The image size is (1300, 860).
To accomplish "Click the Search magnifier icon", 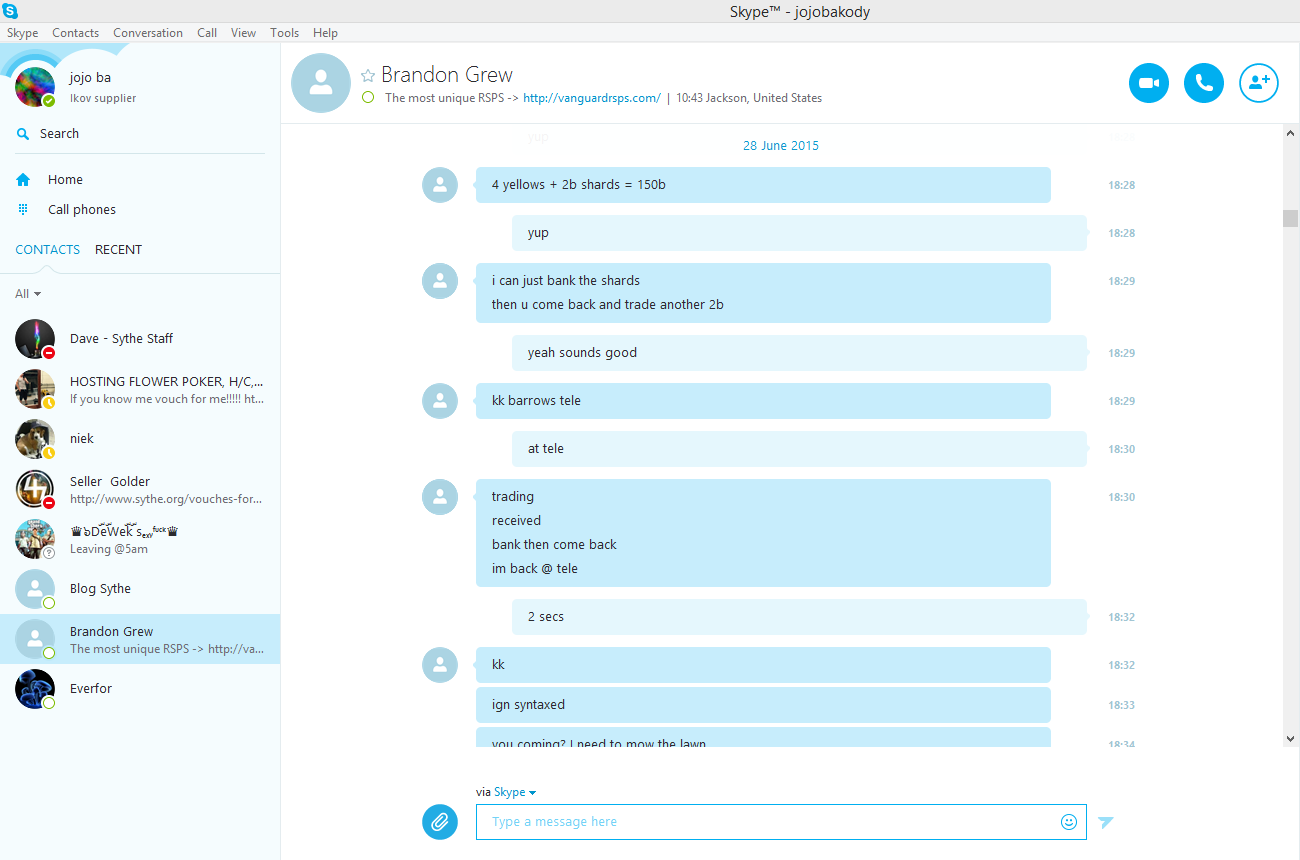I will click(x=23, y=134).
